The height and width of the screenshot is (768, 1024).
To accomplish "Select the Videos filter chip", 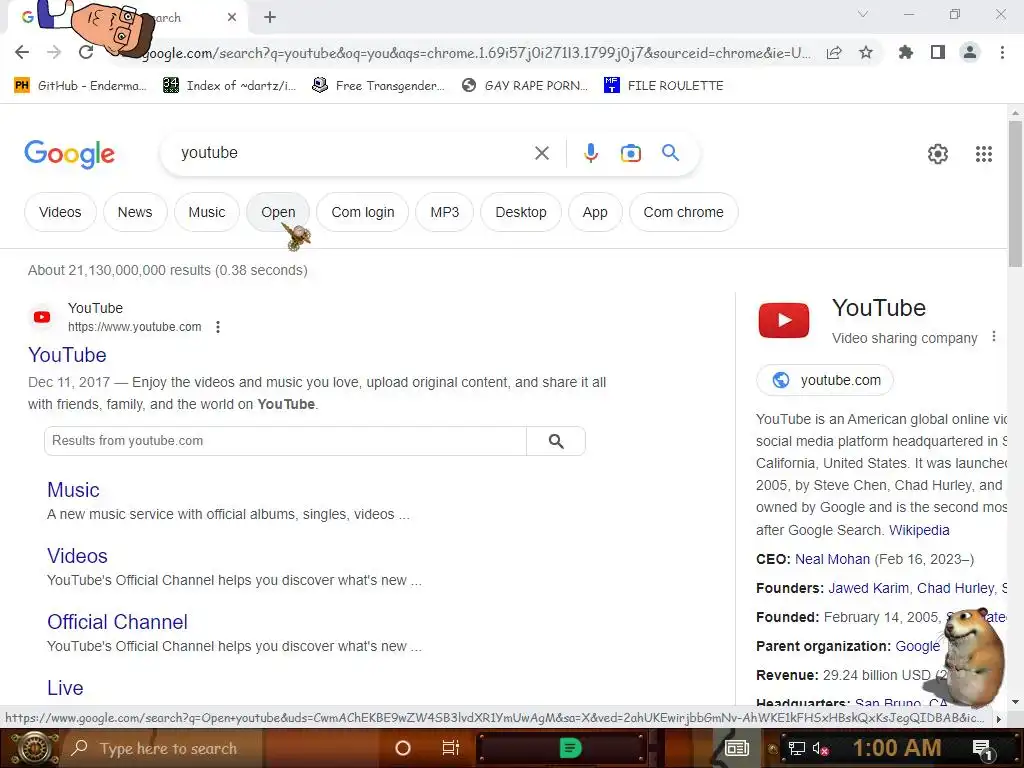I will tap(60, 212).
